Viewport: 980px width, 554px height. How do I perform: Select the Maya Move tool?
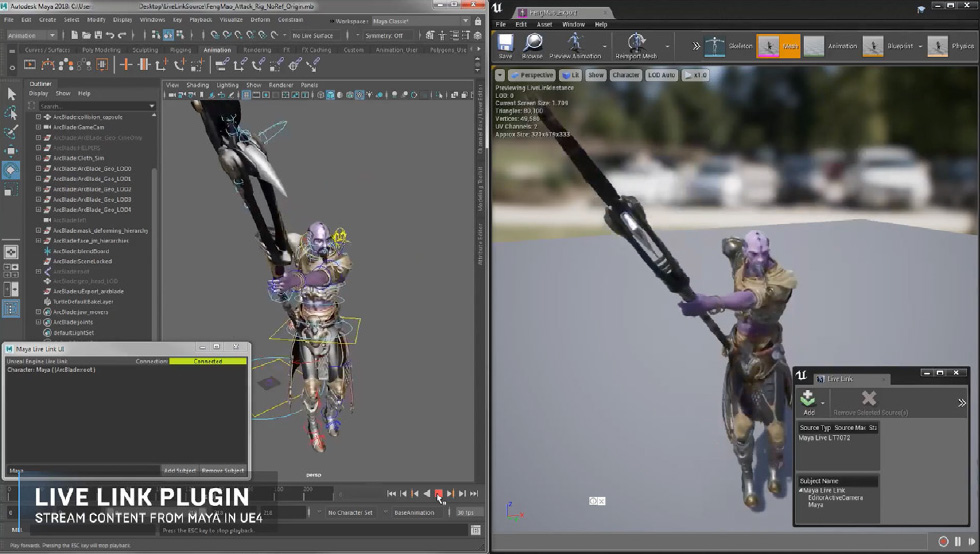click(11, 151)
